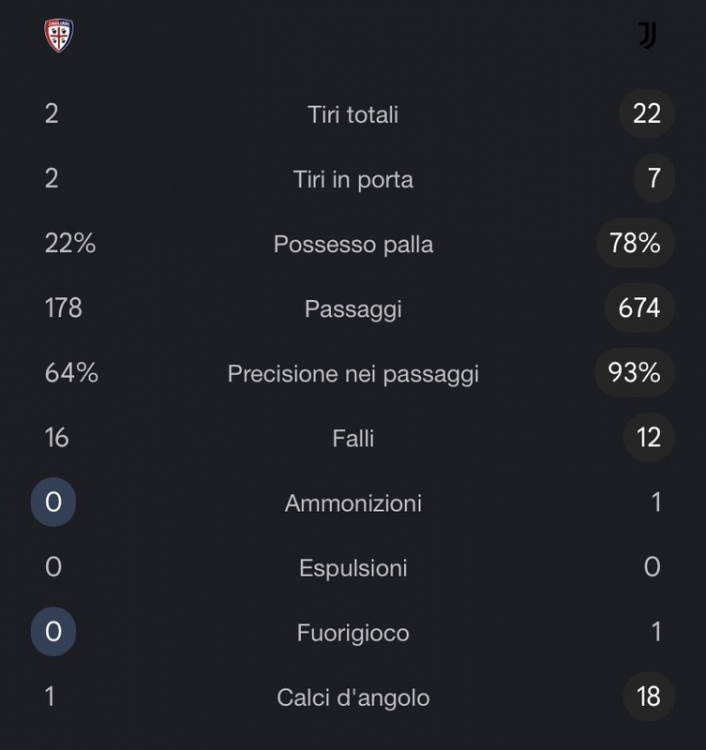Image resolution: width=706 pixels, height=750 pixels.
Task: Select the Passaggi stat label
Action: pyautogui.click(x=353, y=309)
